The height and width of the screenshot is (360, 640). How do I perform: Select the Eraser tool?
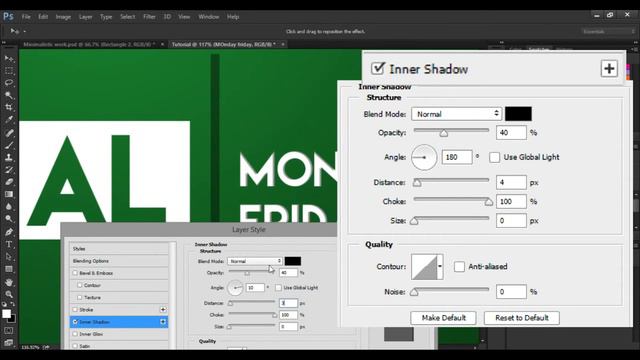click(x=9, y=182)
